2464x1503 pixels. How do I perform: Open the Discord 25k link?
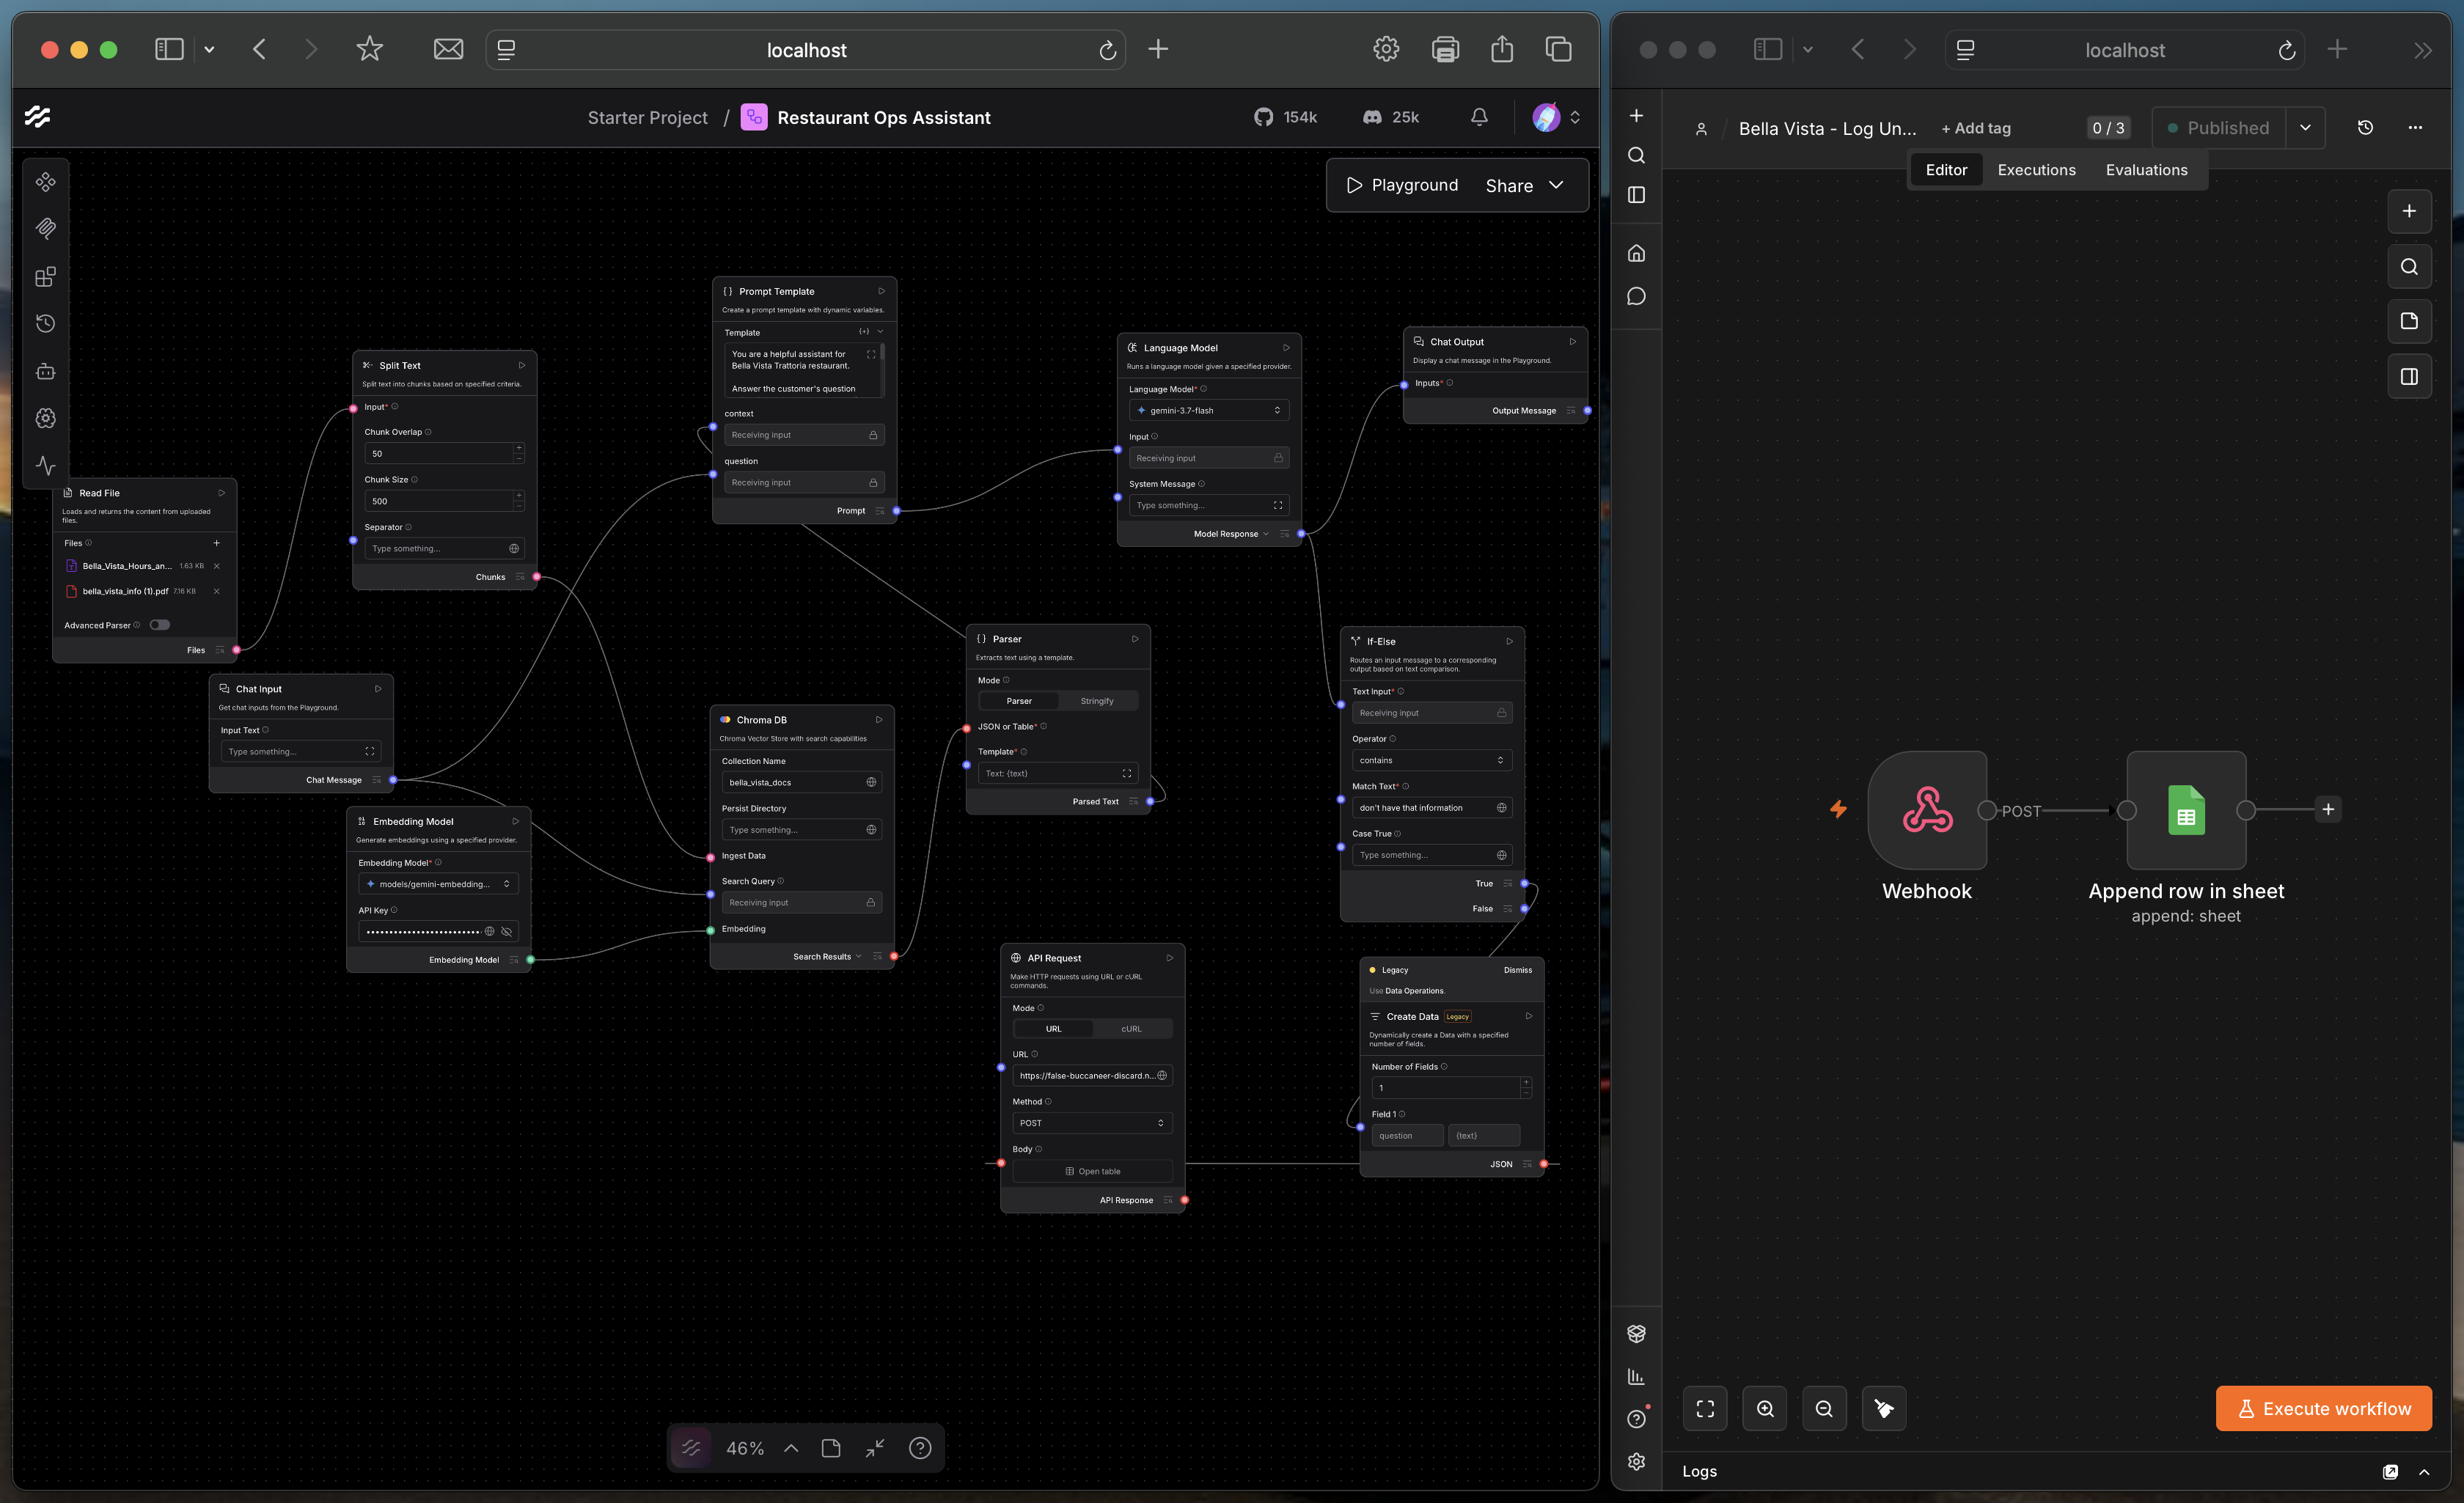coord(1391,117)
